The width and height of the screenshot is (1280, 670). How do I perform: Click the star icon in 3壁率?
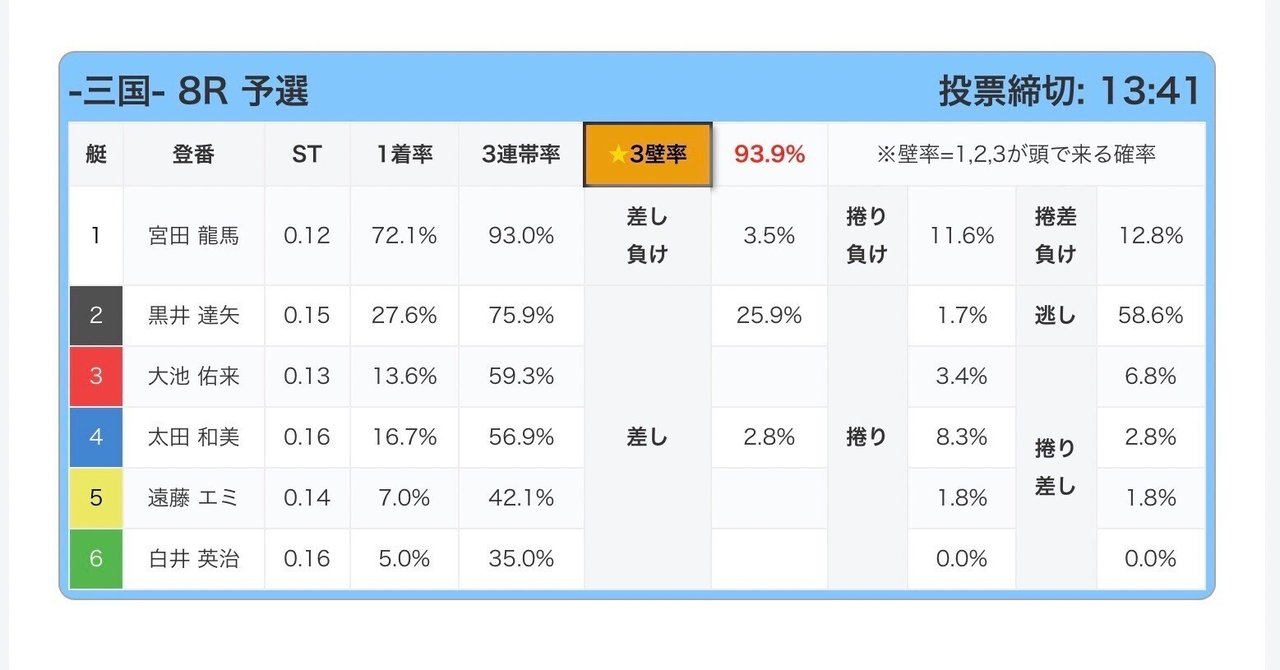pos(618,155)
